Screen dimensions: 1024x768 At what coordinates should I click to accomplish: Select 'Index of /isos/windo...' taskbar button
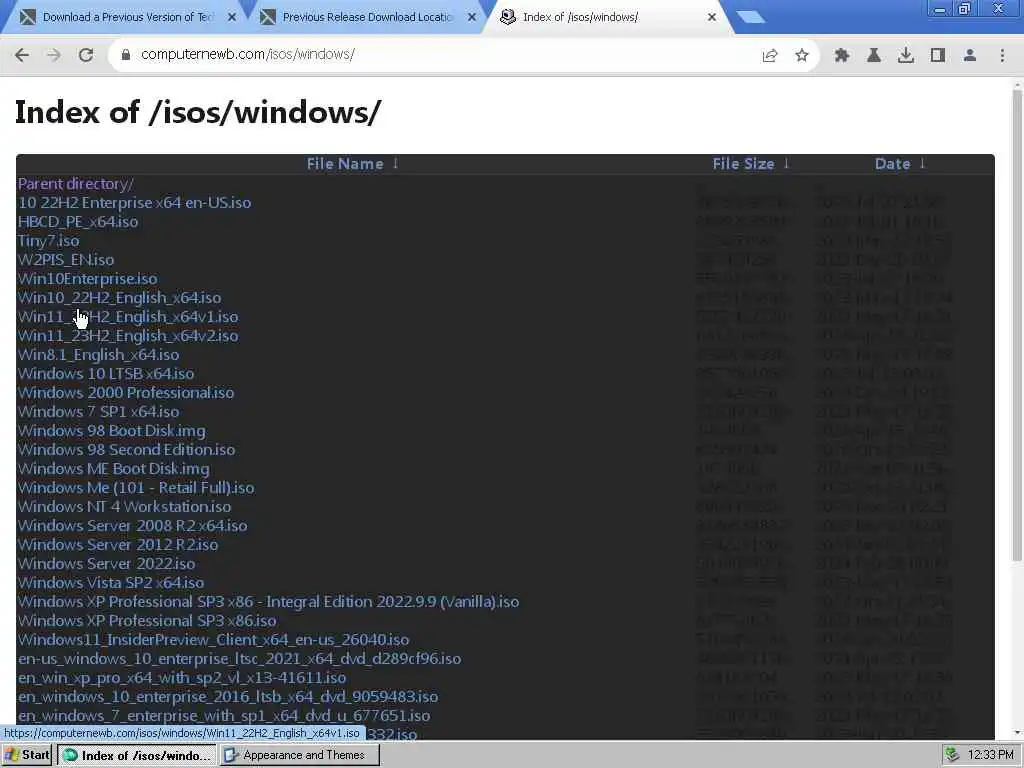pos(137,755)
